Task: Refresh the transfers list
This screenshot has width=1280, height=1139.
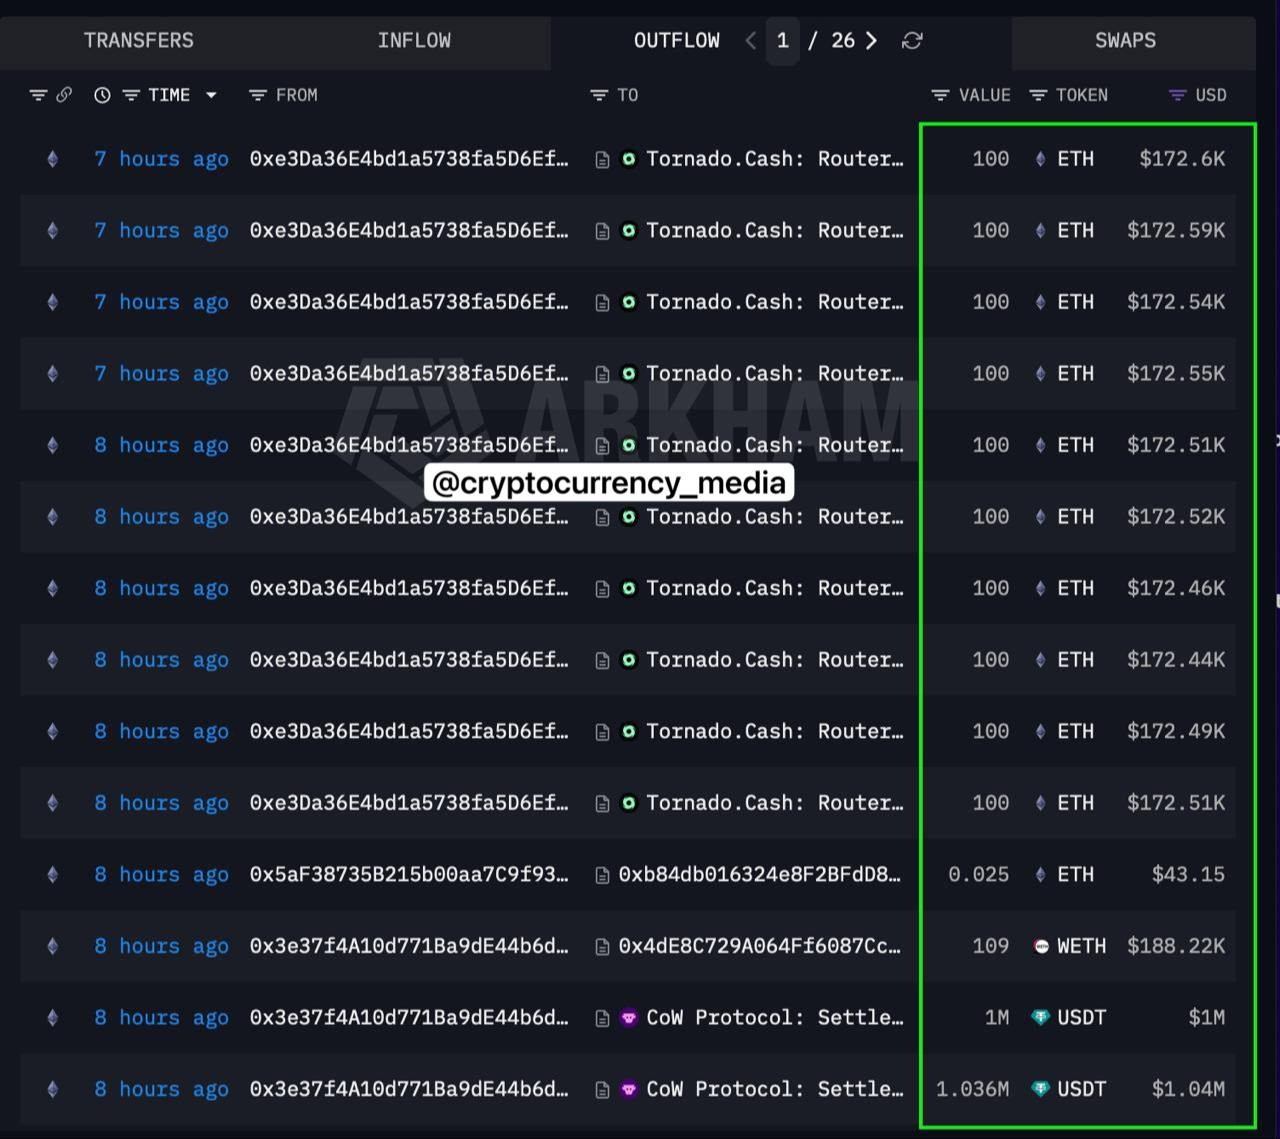Action: pos(912,41)
